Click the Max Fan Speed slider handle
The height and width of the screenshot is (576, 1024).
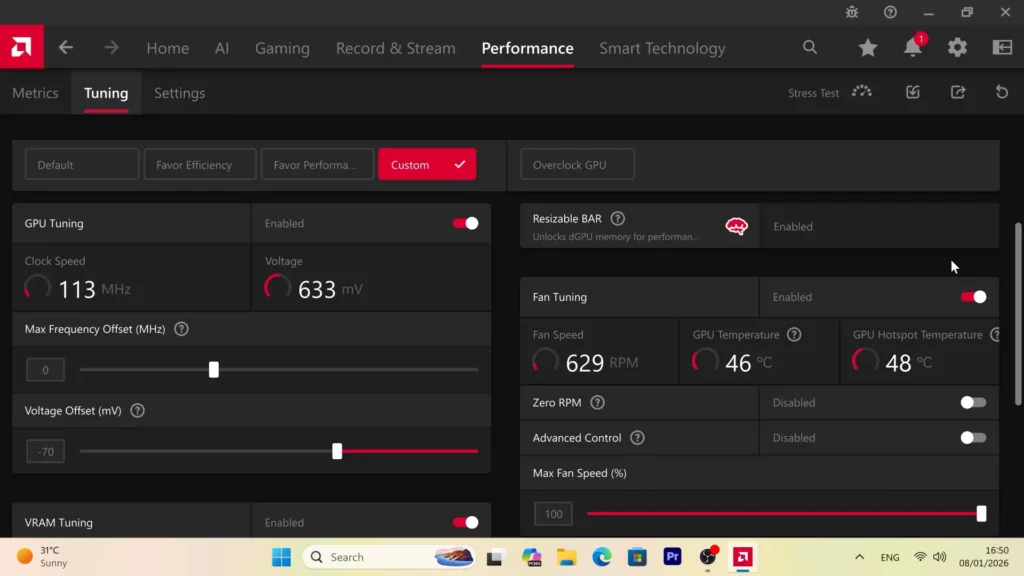click(981, 514)
